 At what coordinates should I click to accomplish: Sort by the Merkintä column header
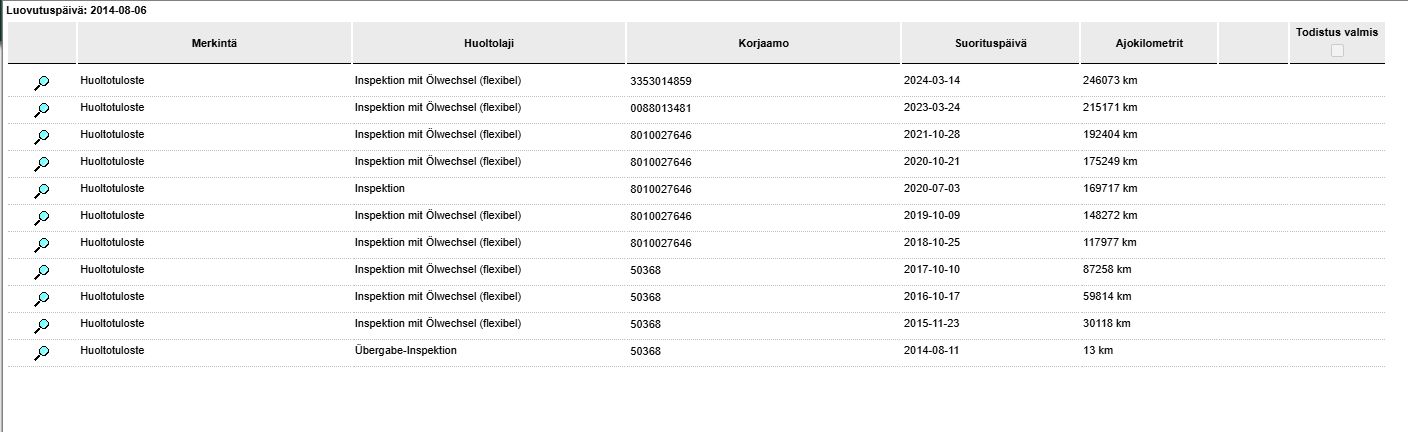point(214,43)
